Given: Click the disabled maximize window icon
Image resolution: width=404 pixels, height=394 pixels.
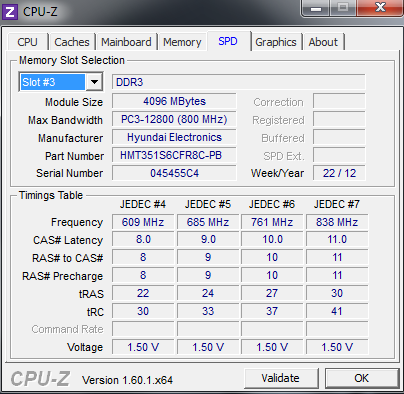Looking at the screenshot, I should pos(343,8).
